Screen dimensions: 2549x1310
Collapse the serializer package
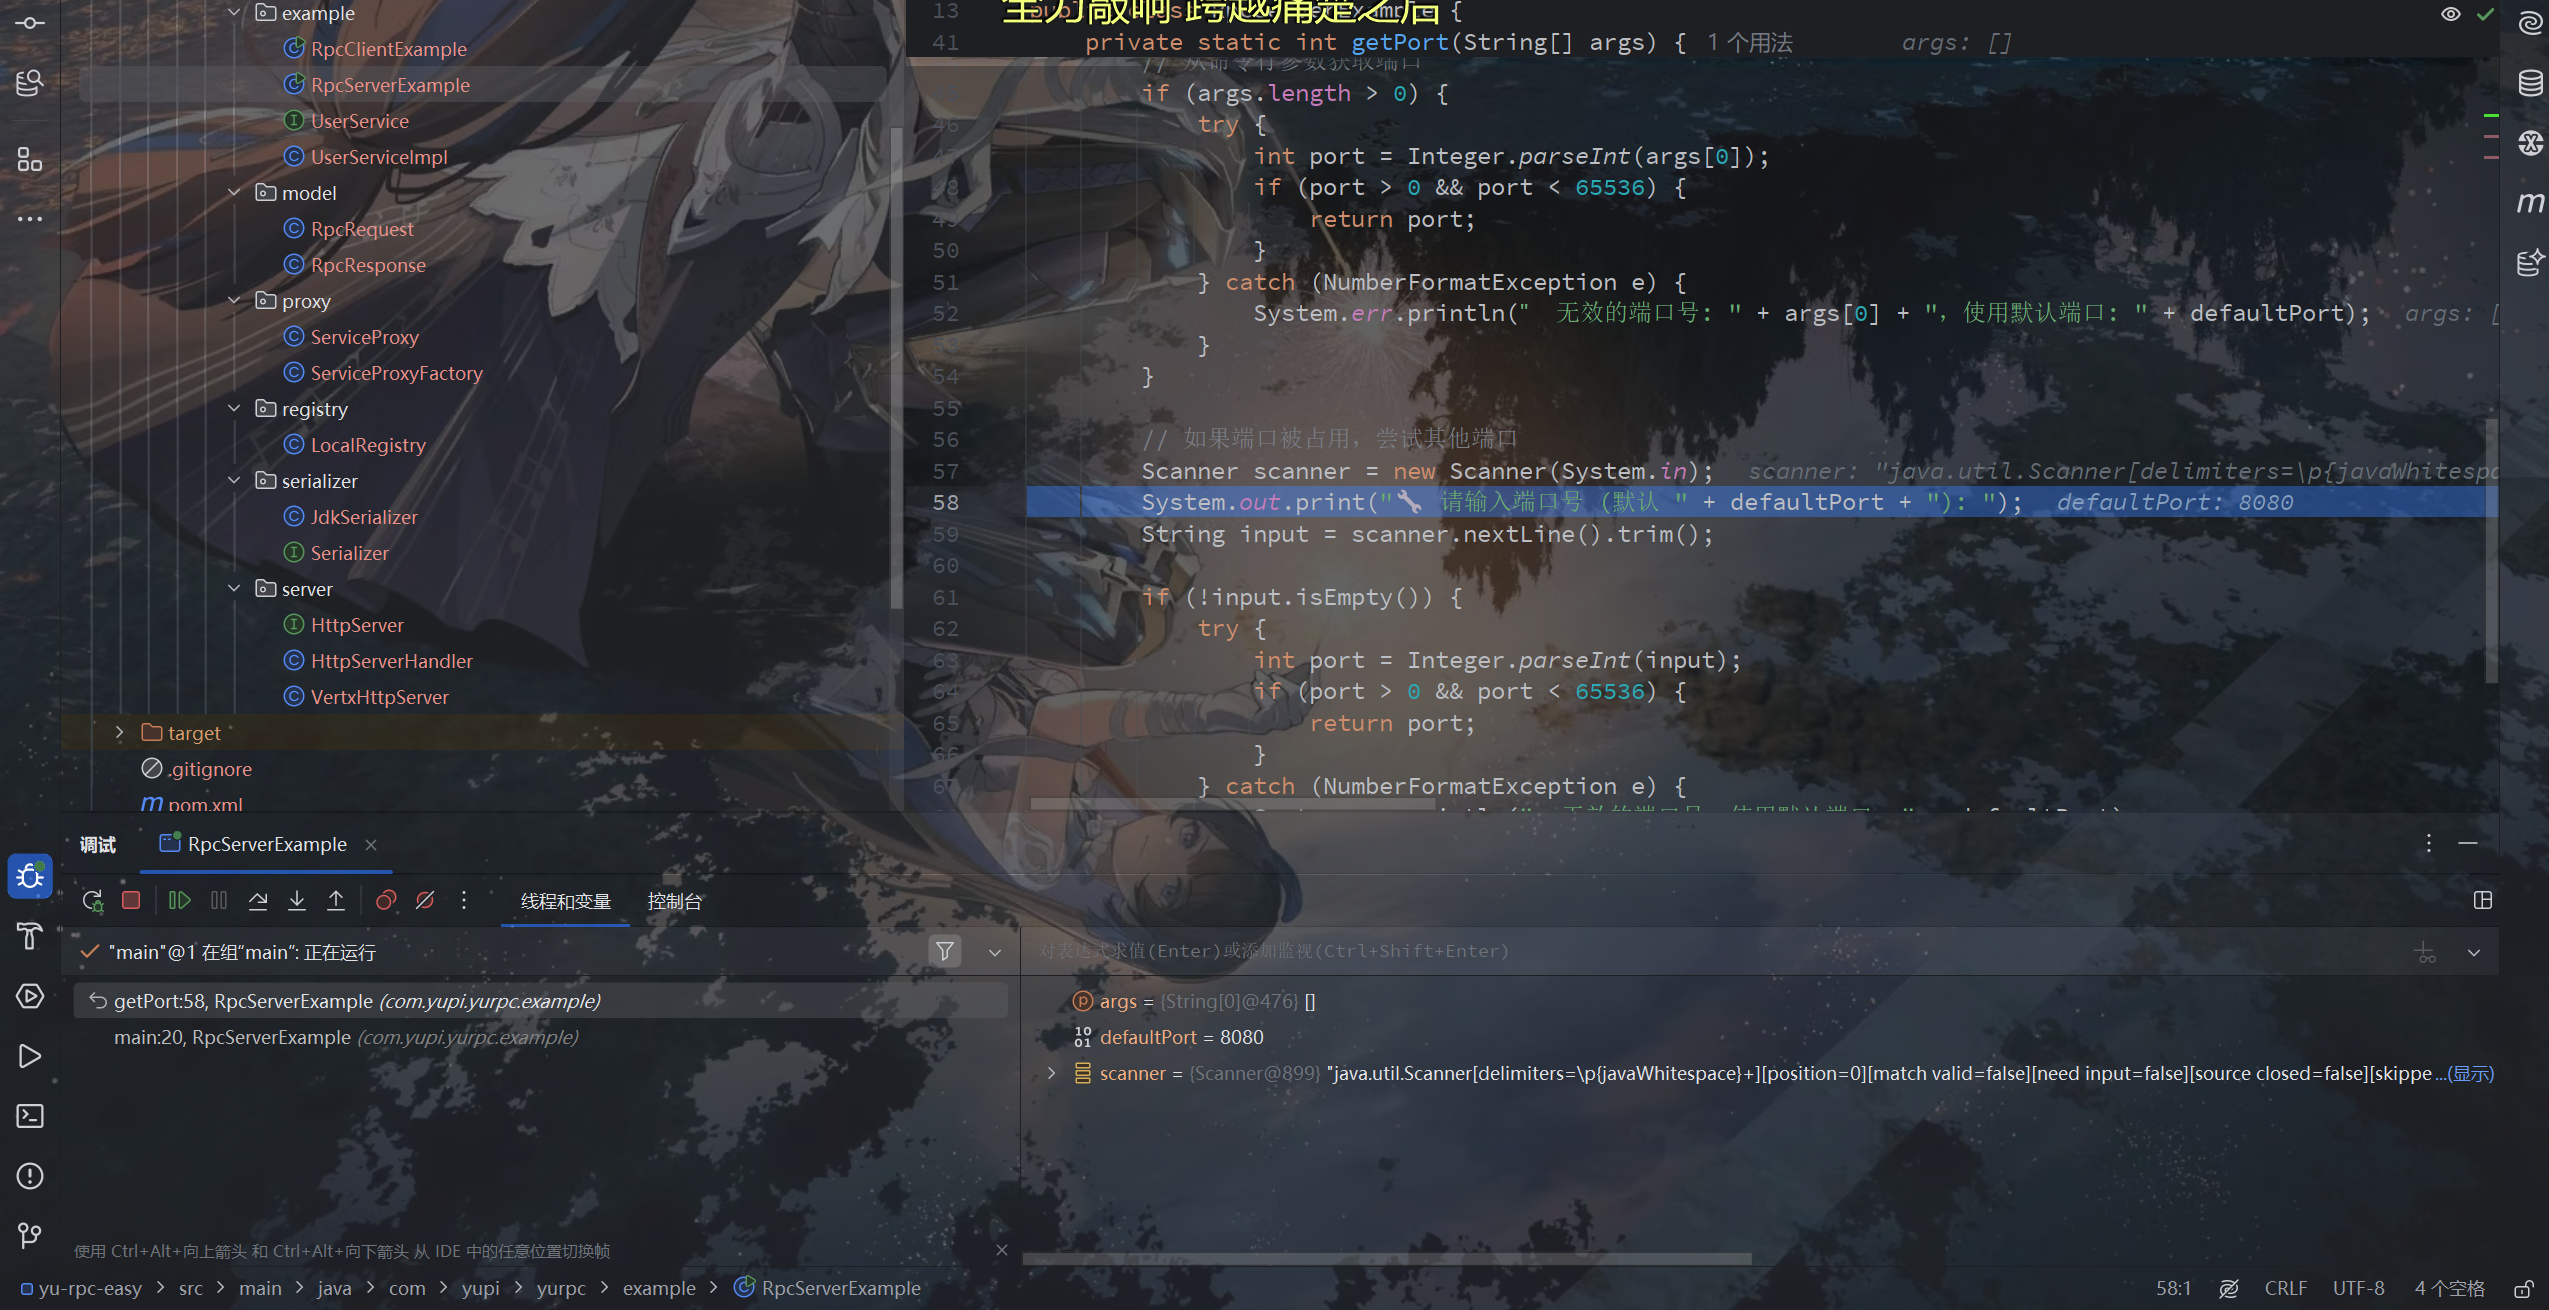234,480
